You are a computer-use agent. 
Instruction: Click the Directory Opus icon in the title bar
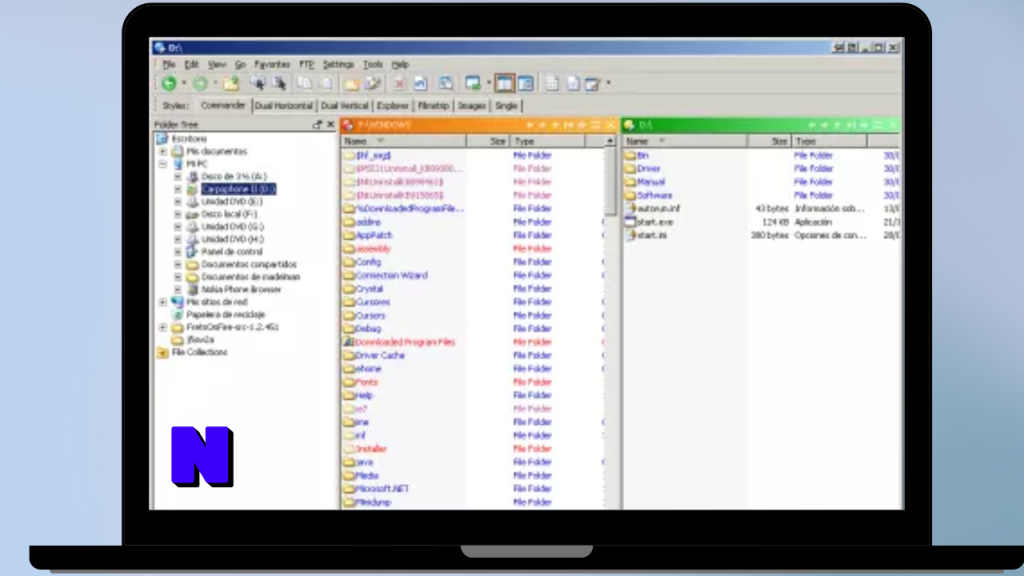click(159, 48)
